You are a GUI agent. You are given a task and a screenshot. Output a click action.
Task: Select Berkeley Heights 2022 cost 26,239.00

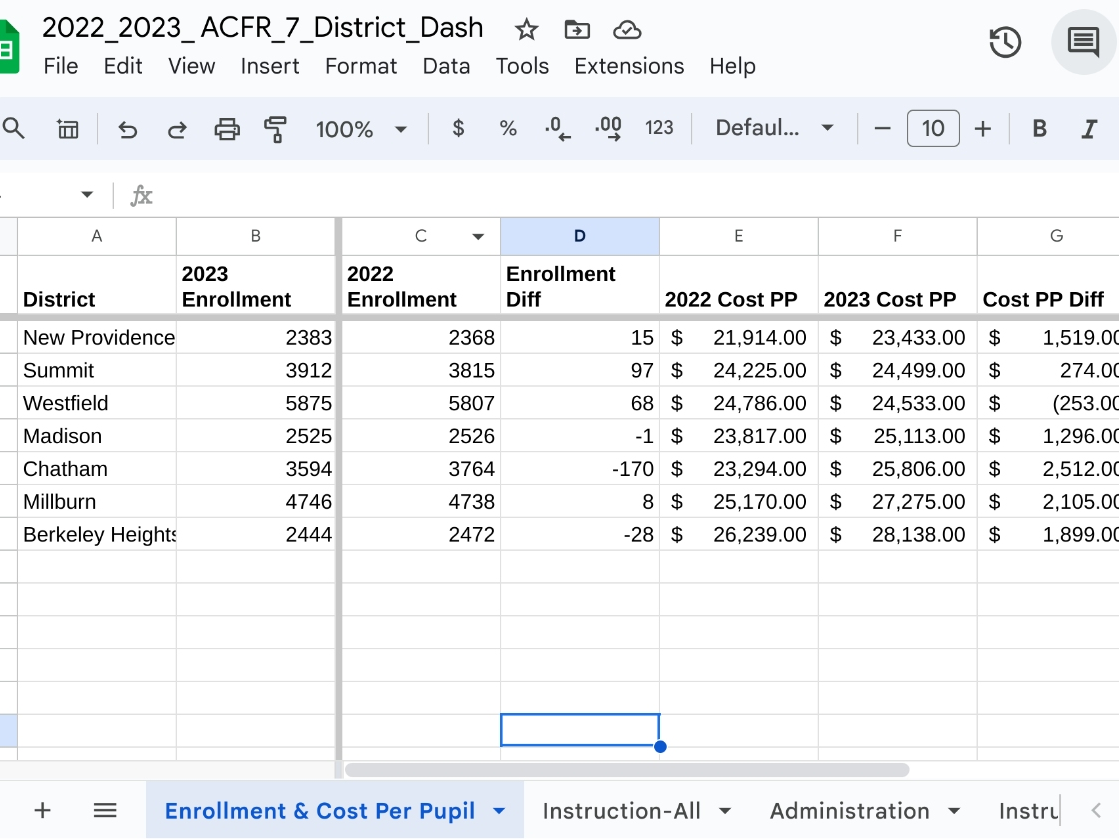click(739, 534)
